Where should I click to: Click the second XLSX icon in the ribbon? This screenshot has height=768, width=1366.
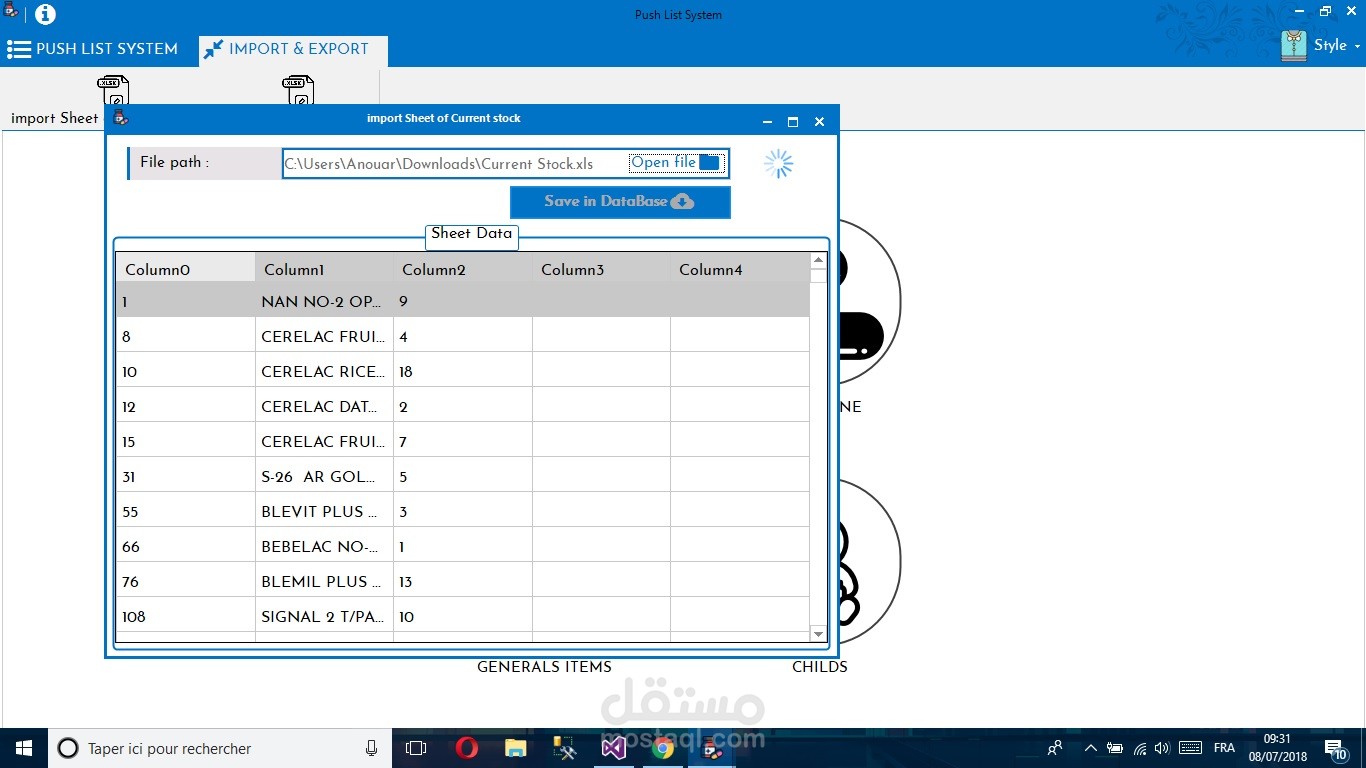[298, 91]
